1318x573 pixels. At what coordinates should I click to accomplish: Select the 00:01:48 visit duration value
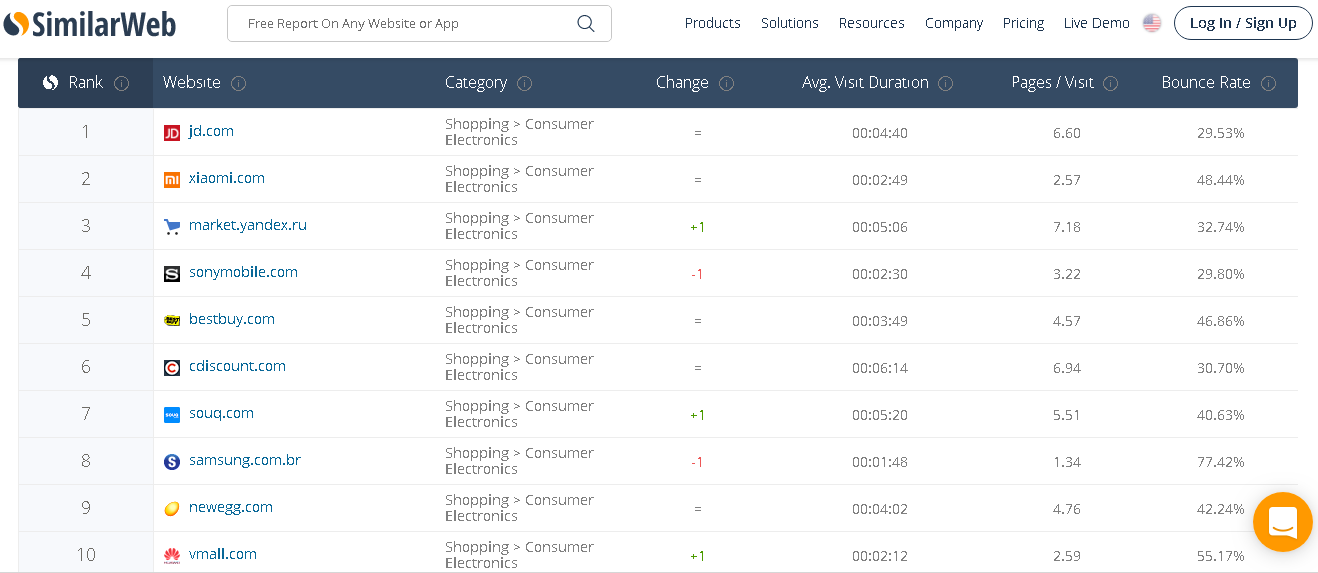[880, 462]
